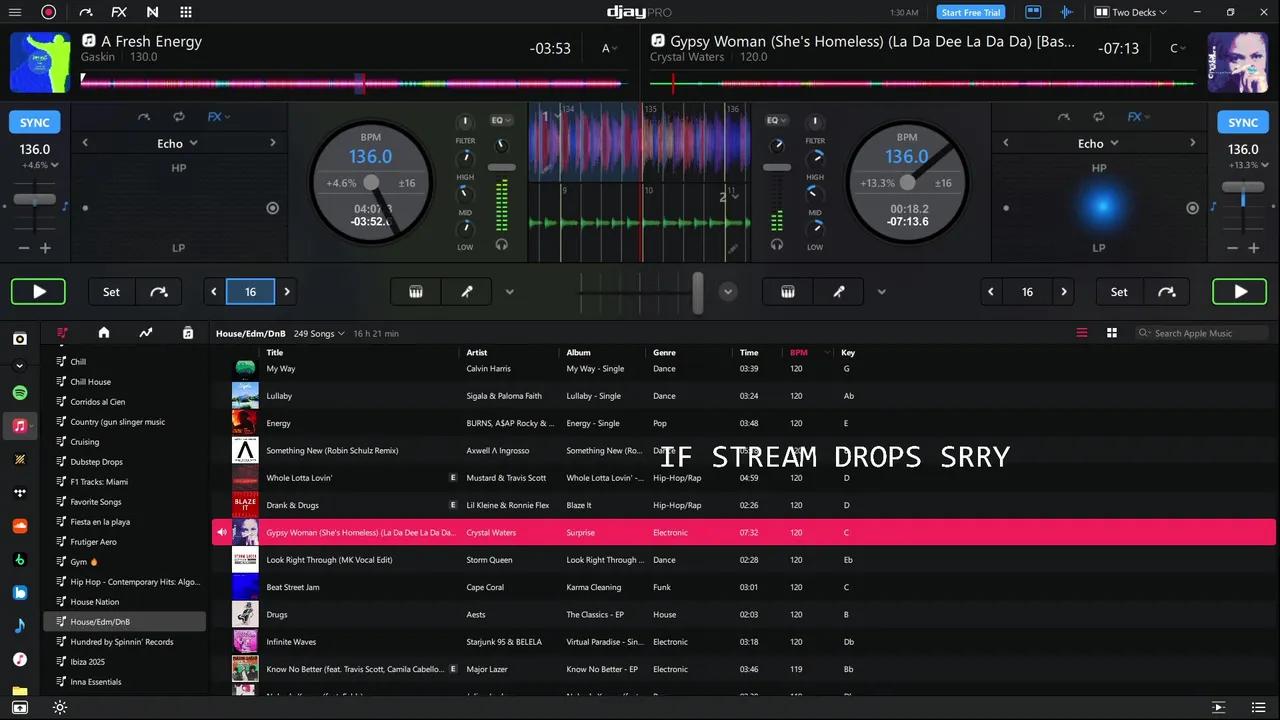Screen dimensions: 1280x720
Task: Go to the next effect on the left deck
Action: [272, 143]
